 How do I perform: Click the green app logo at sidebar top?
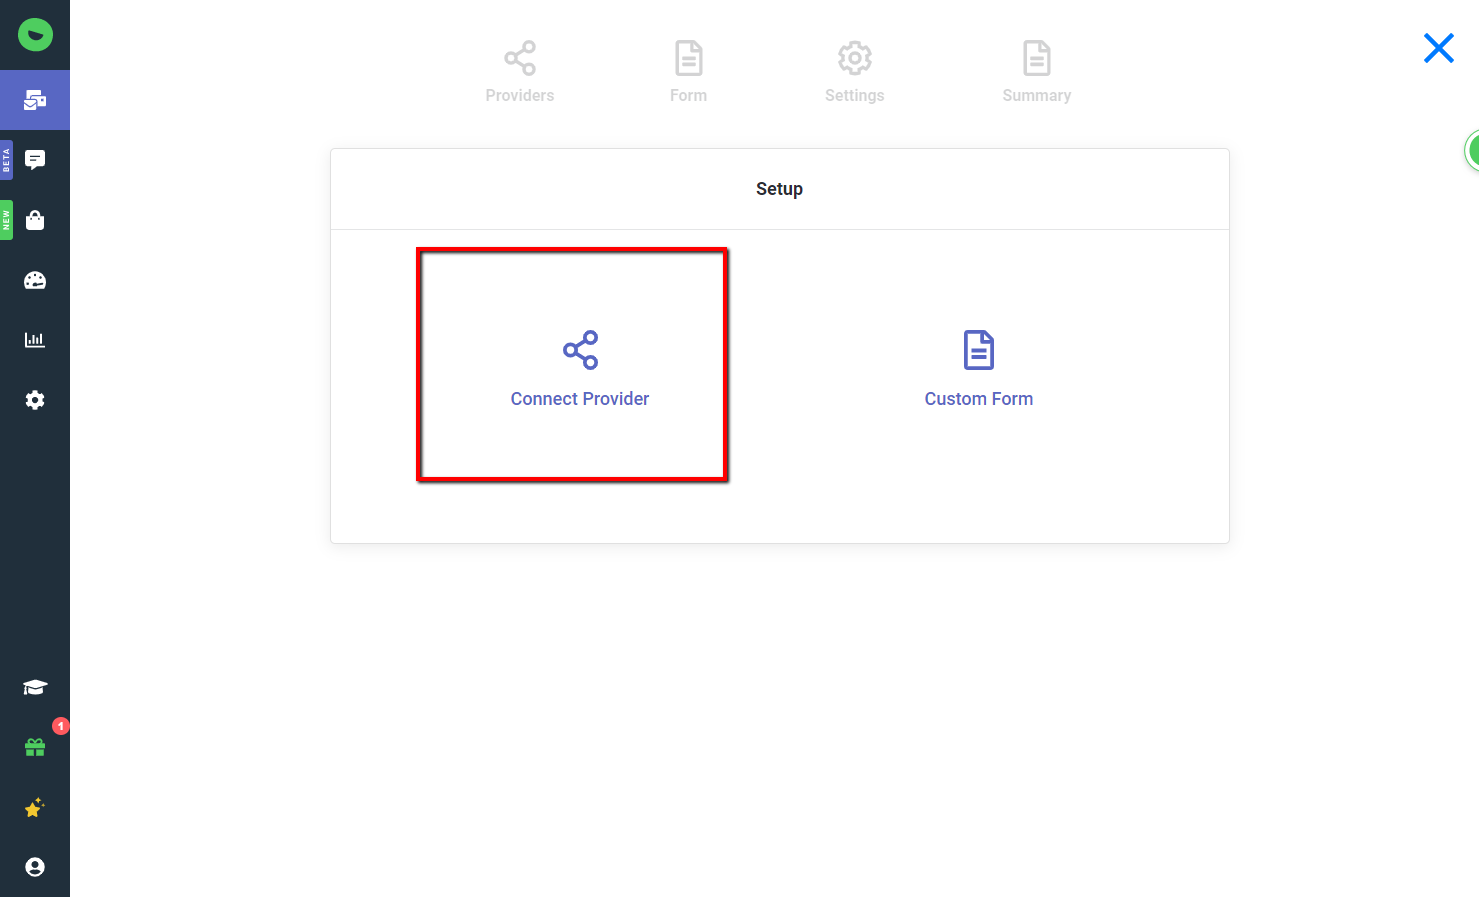[35, 34]
